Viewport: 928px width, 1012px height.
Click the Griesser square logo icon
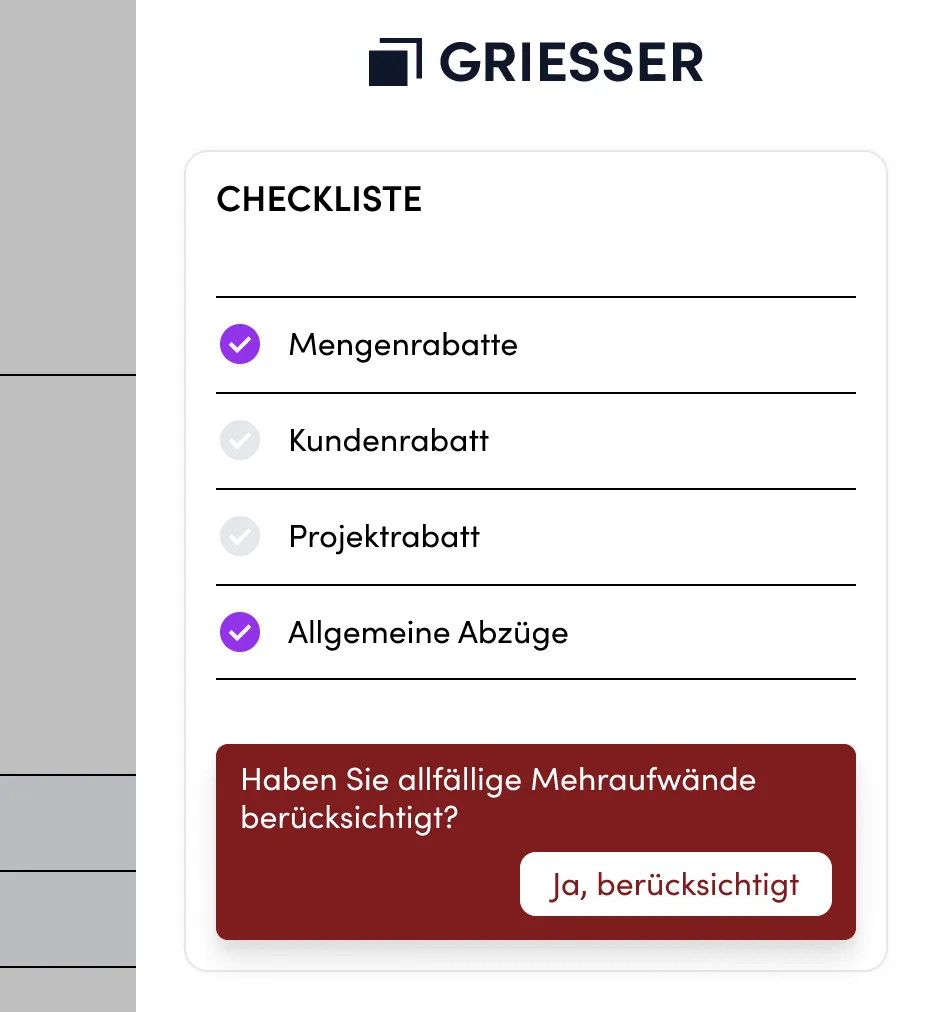point(395,62)
